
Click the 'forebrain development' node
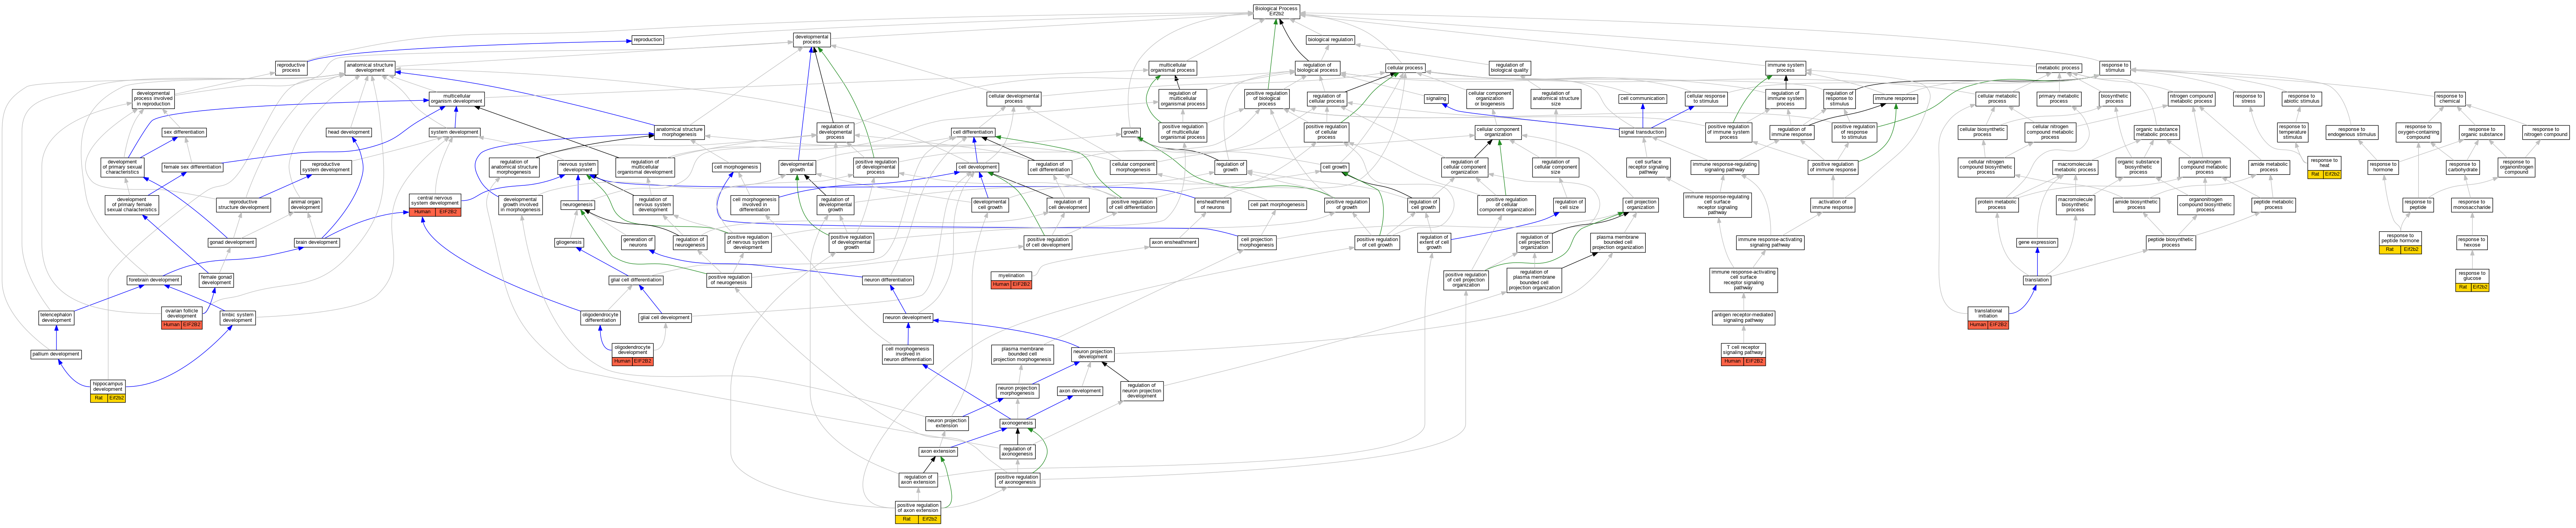(x=154, y=280)
